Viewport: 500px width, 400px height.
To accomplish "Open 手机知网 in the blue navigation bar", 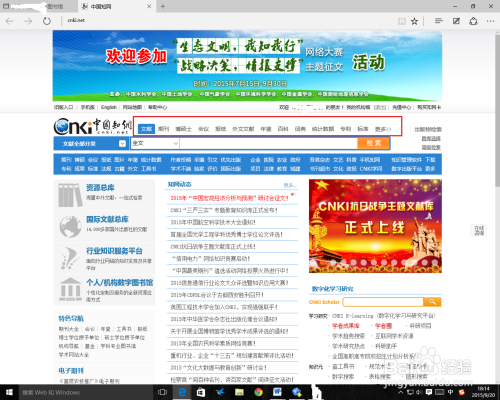I will point(370,160).
